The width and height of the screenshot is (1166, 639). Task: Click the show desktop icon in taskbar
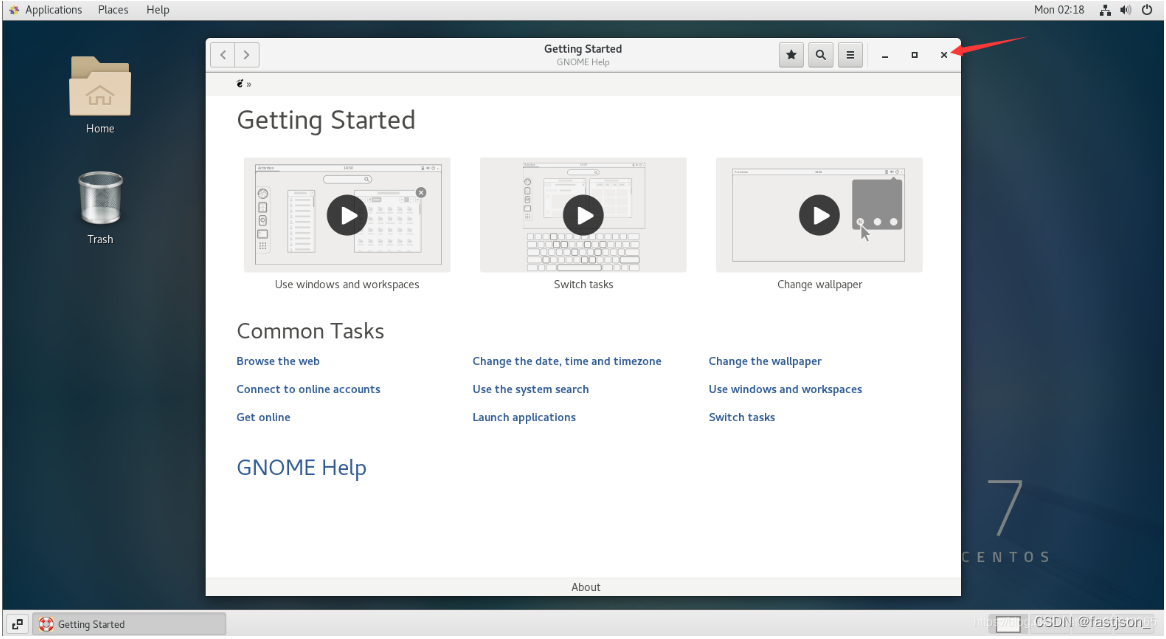tap(17, 625)
